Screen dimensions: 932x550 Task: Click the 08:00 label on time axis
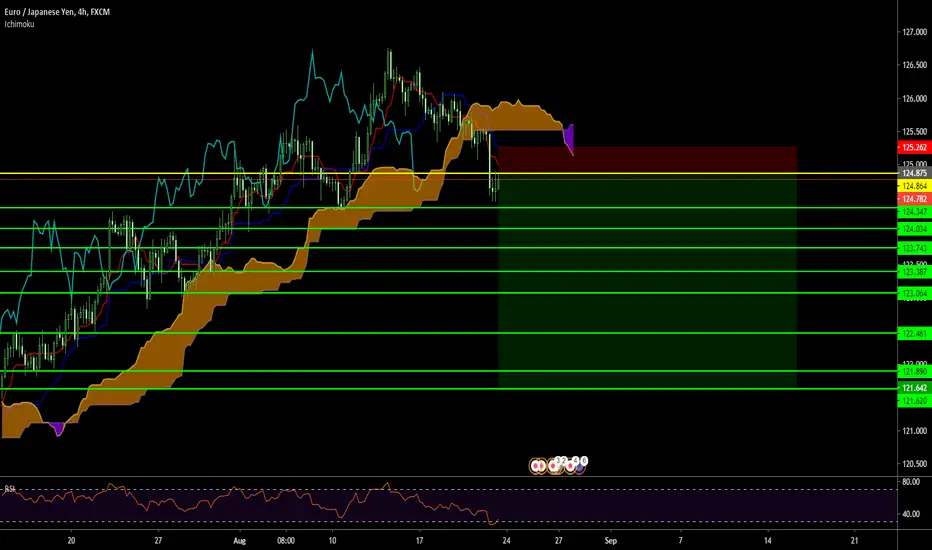click(x=286, y=540)
